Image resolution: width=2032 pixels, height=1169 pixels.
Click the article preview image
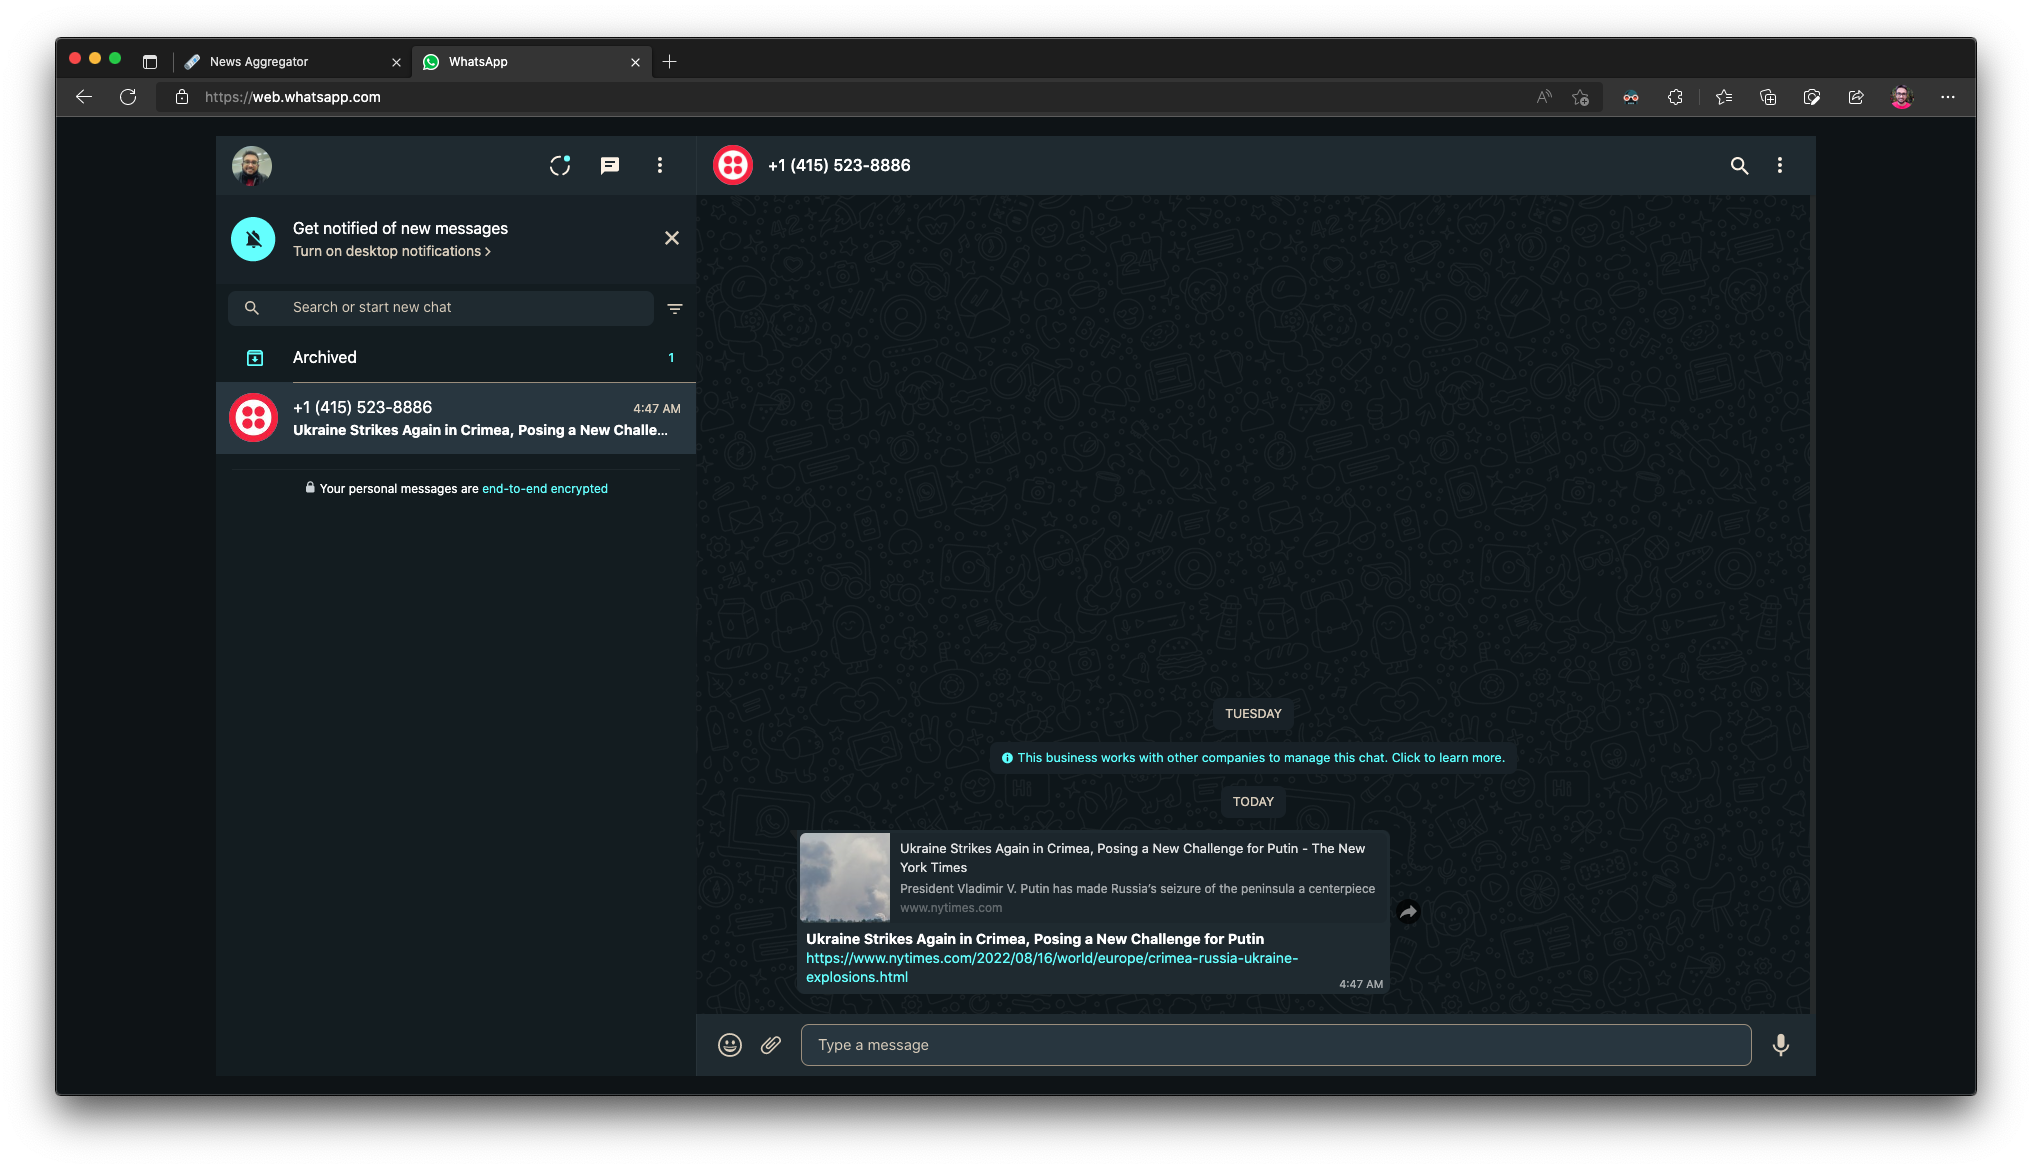(845, 877)
